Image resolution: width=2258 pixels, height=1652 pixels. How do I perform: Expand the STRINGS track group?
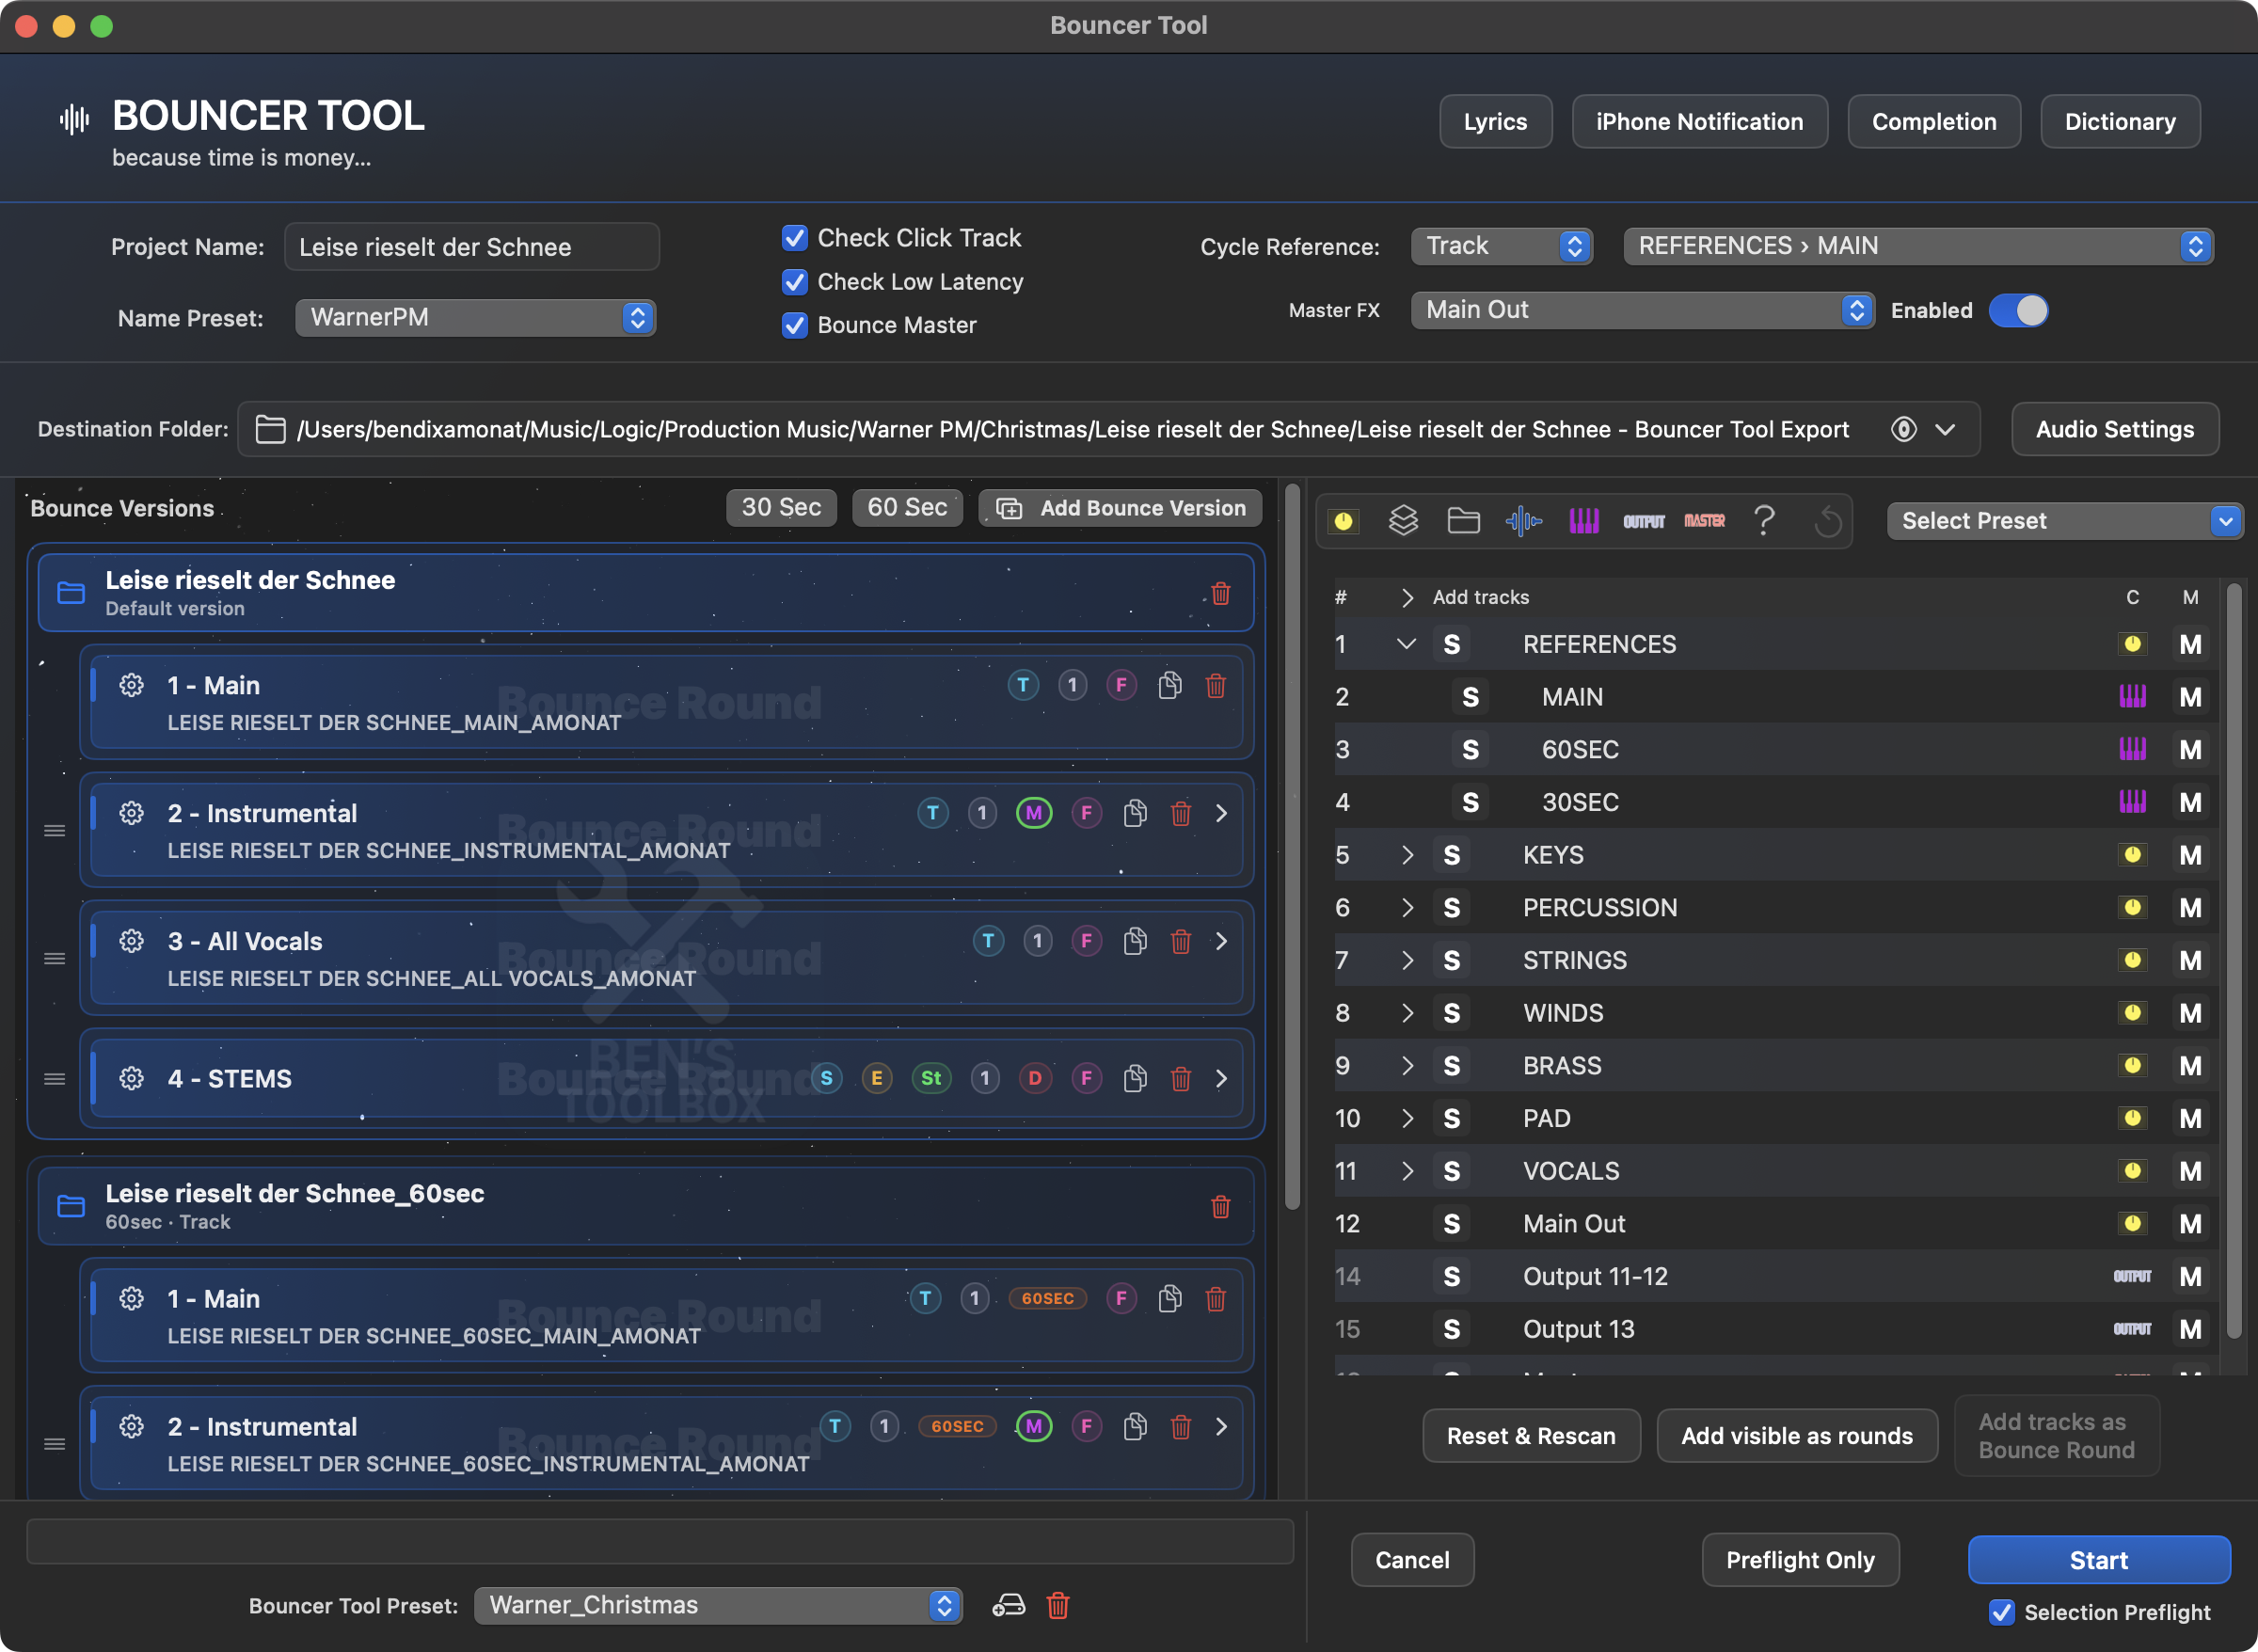pos(1406,960)
